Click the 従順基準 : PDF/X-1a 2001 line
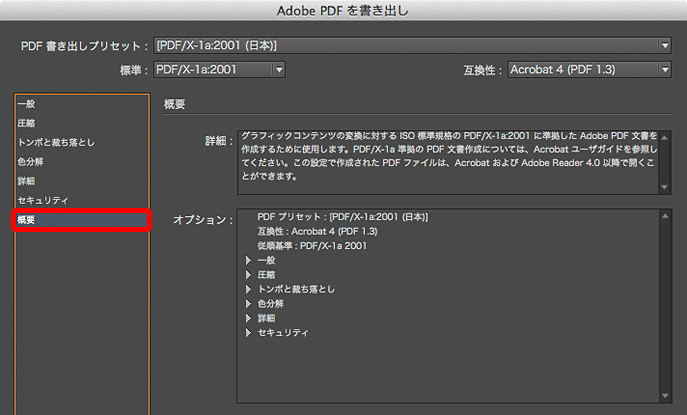This screenshot has height=415, width=687. [312, 246]
